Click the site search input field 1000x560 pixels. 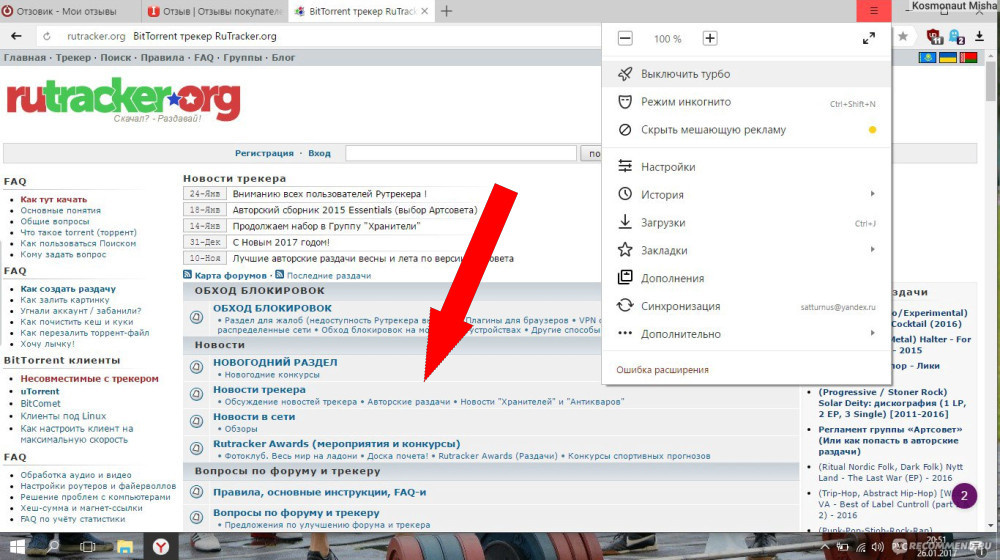click(x=461, y=153)
